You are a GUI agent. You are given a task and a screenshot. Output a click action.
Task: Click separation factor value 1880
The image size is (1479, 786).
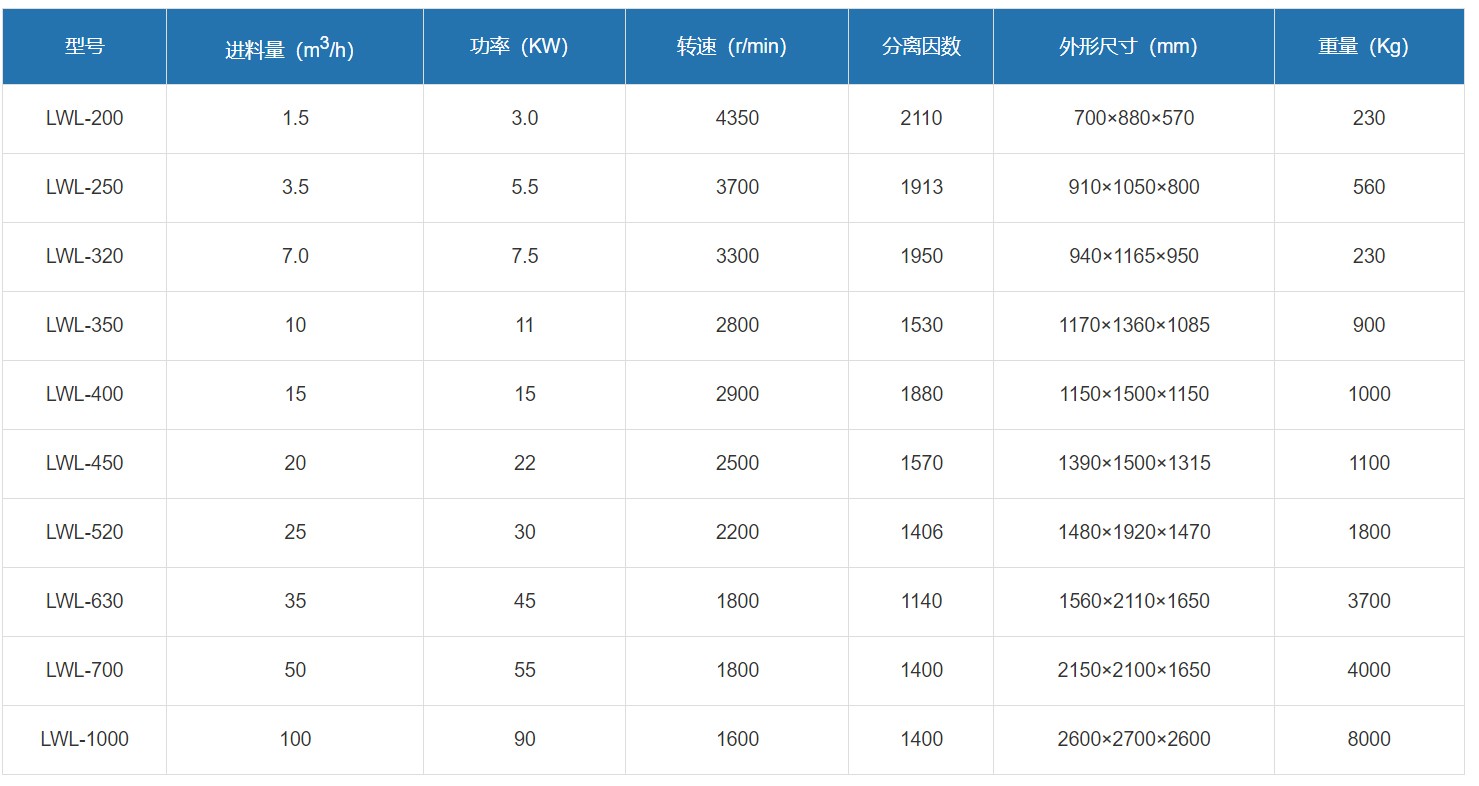(x=921, y=394)
